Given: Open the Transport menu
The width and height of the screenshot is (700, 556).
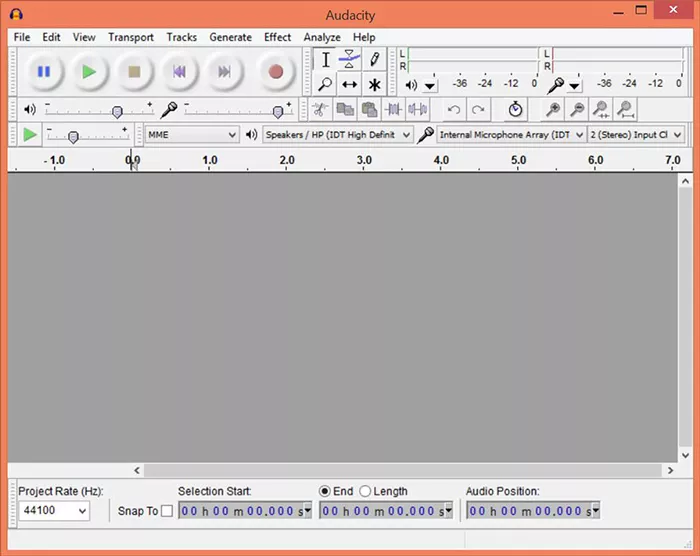Looking at the screenshot, I should pyautogui.click(x=131, y=37).
